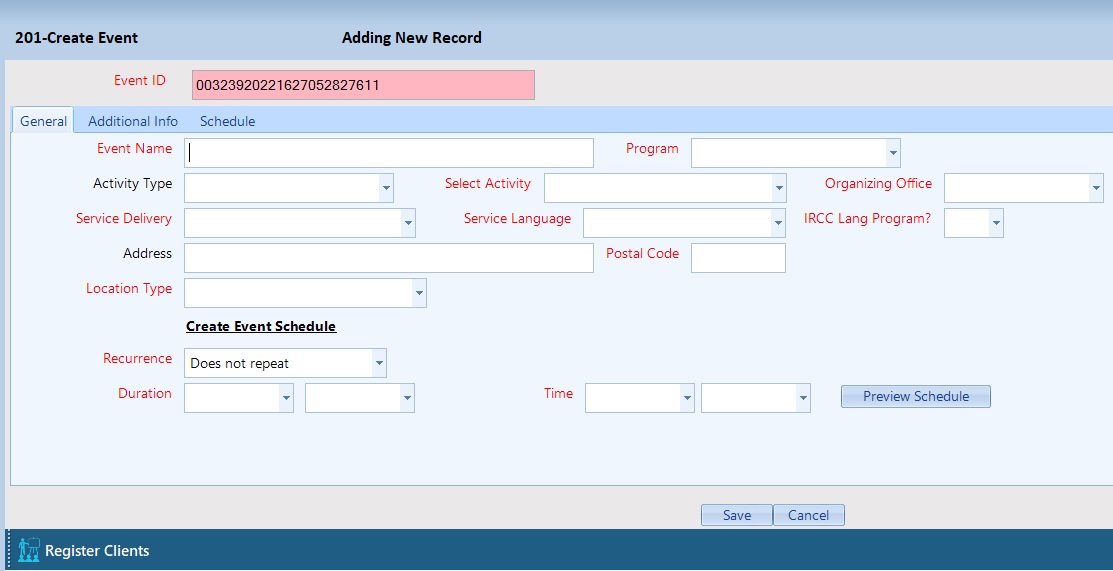Expand the Program dropdown

tap(892, 153)
